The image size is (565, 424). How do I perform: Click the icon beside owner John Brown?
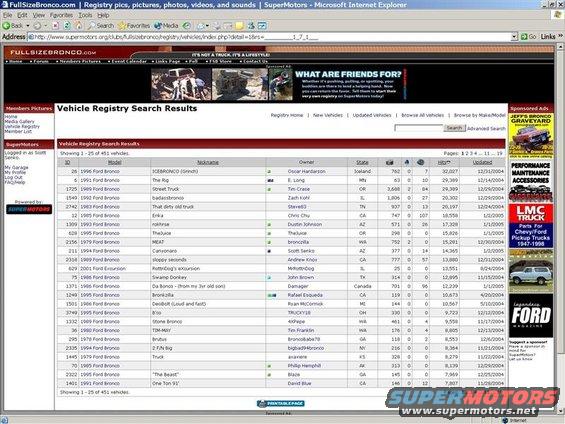click(x=269, y=278)
